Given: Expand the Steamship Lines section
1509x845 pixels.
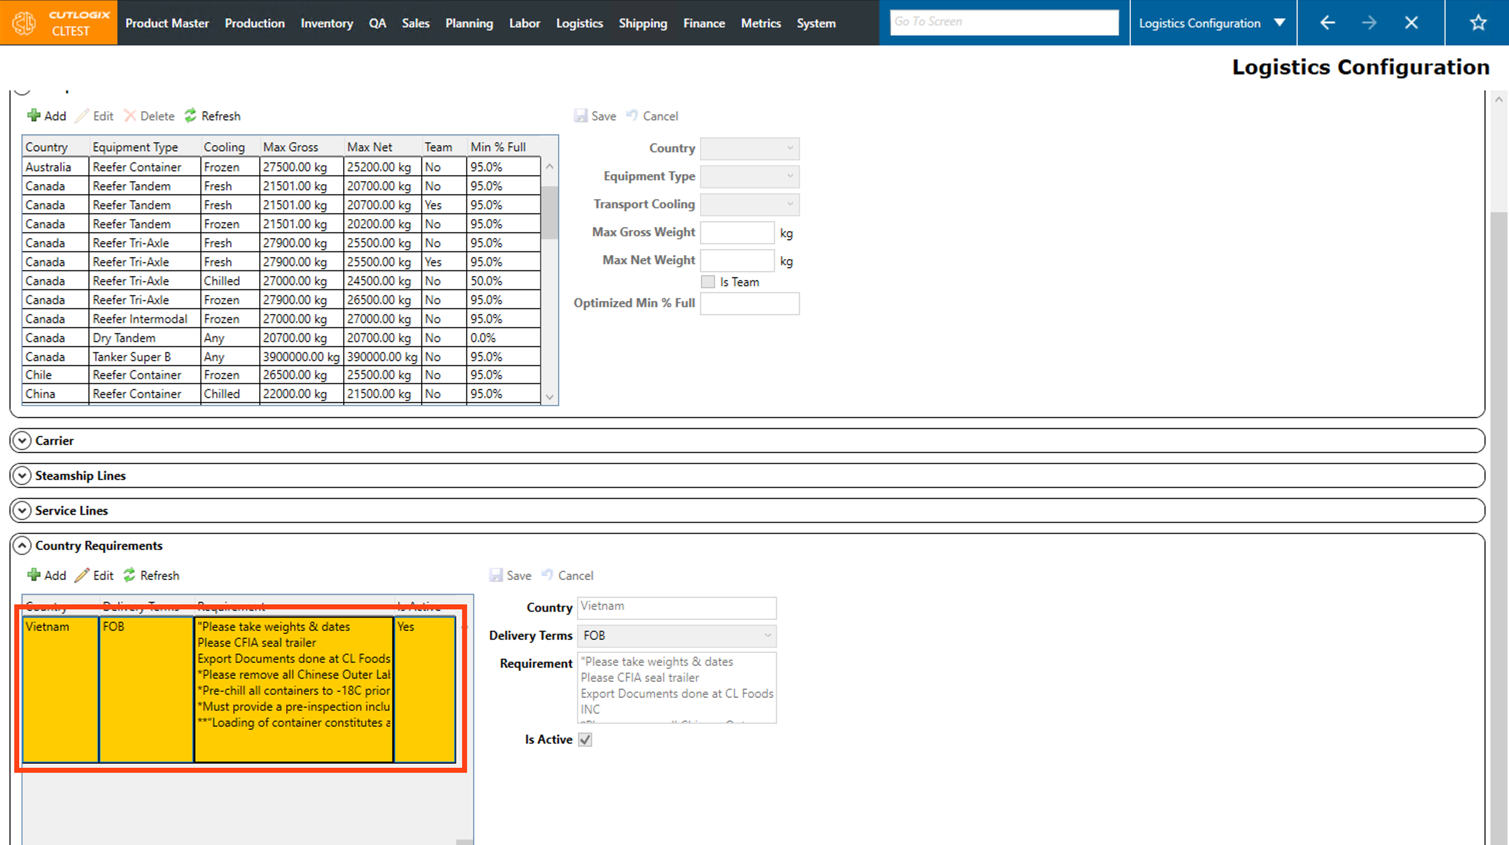Looking at the screenshot, I should [22, 476].
